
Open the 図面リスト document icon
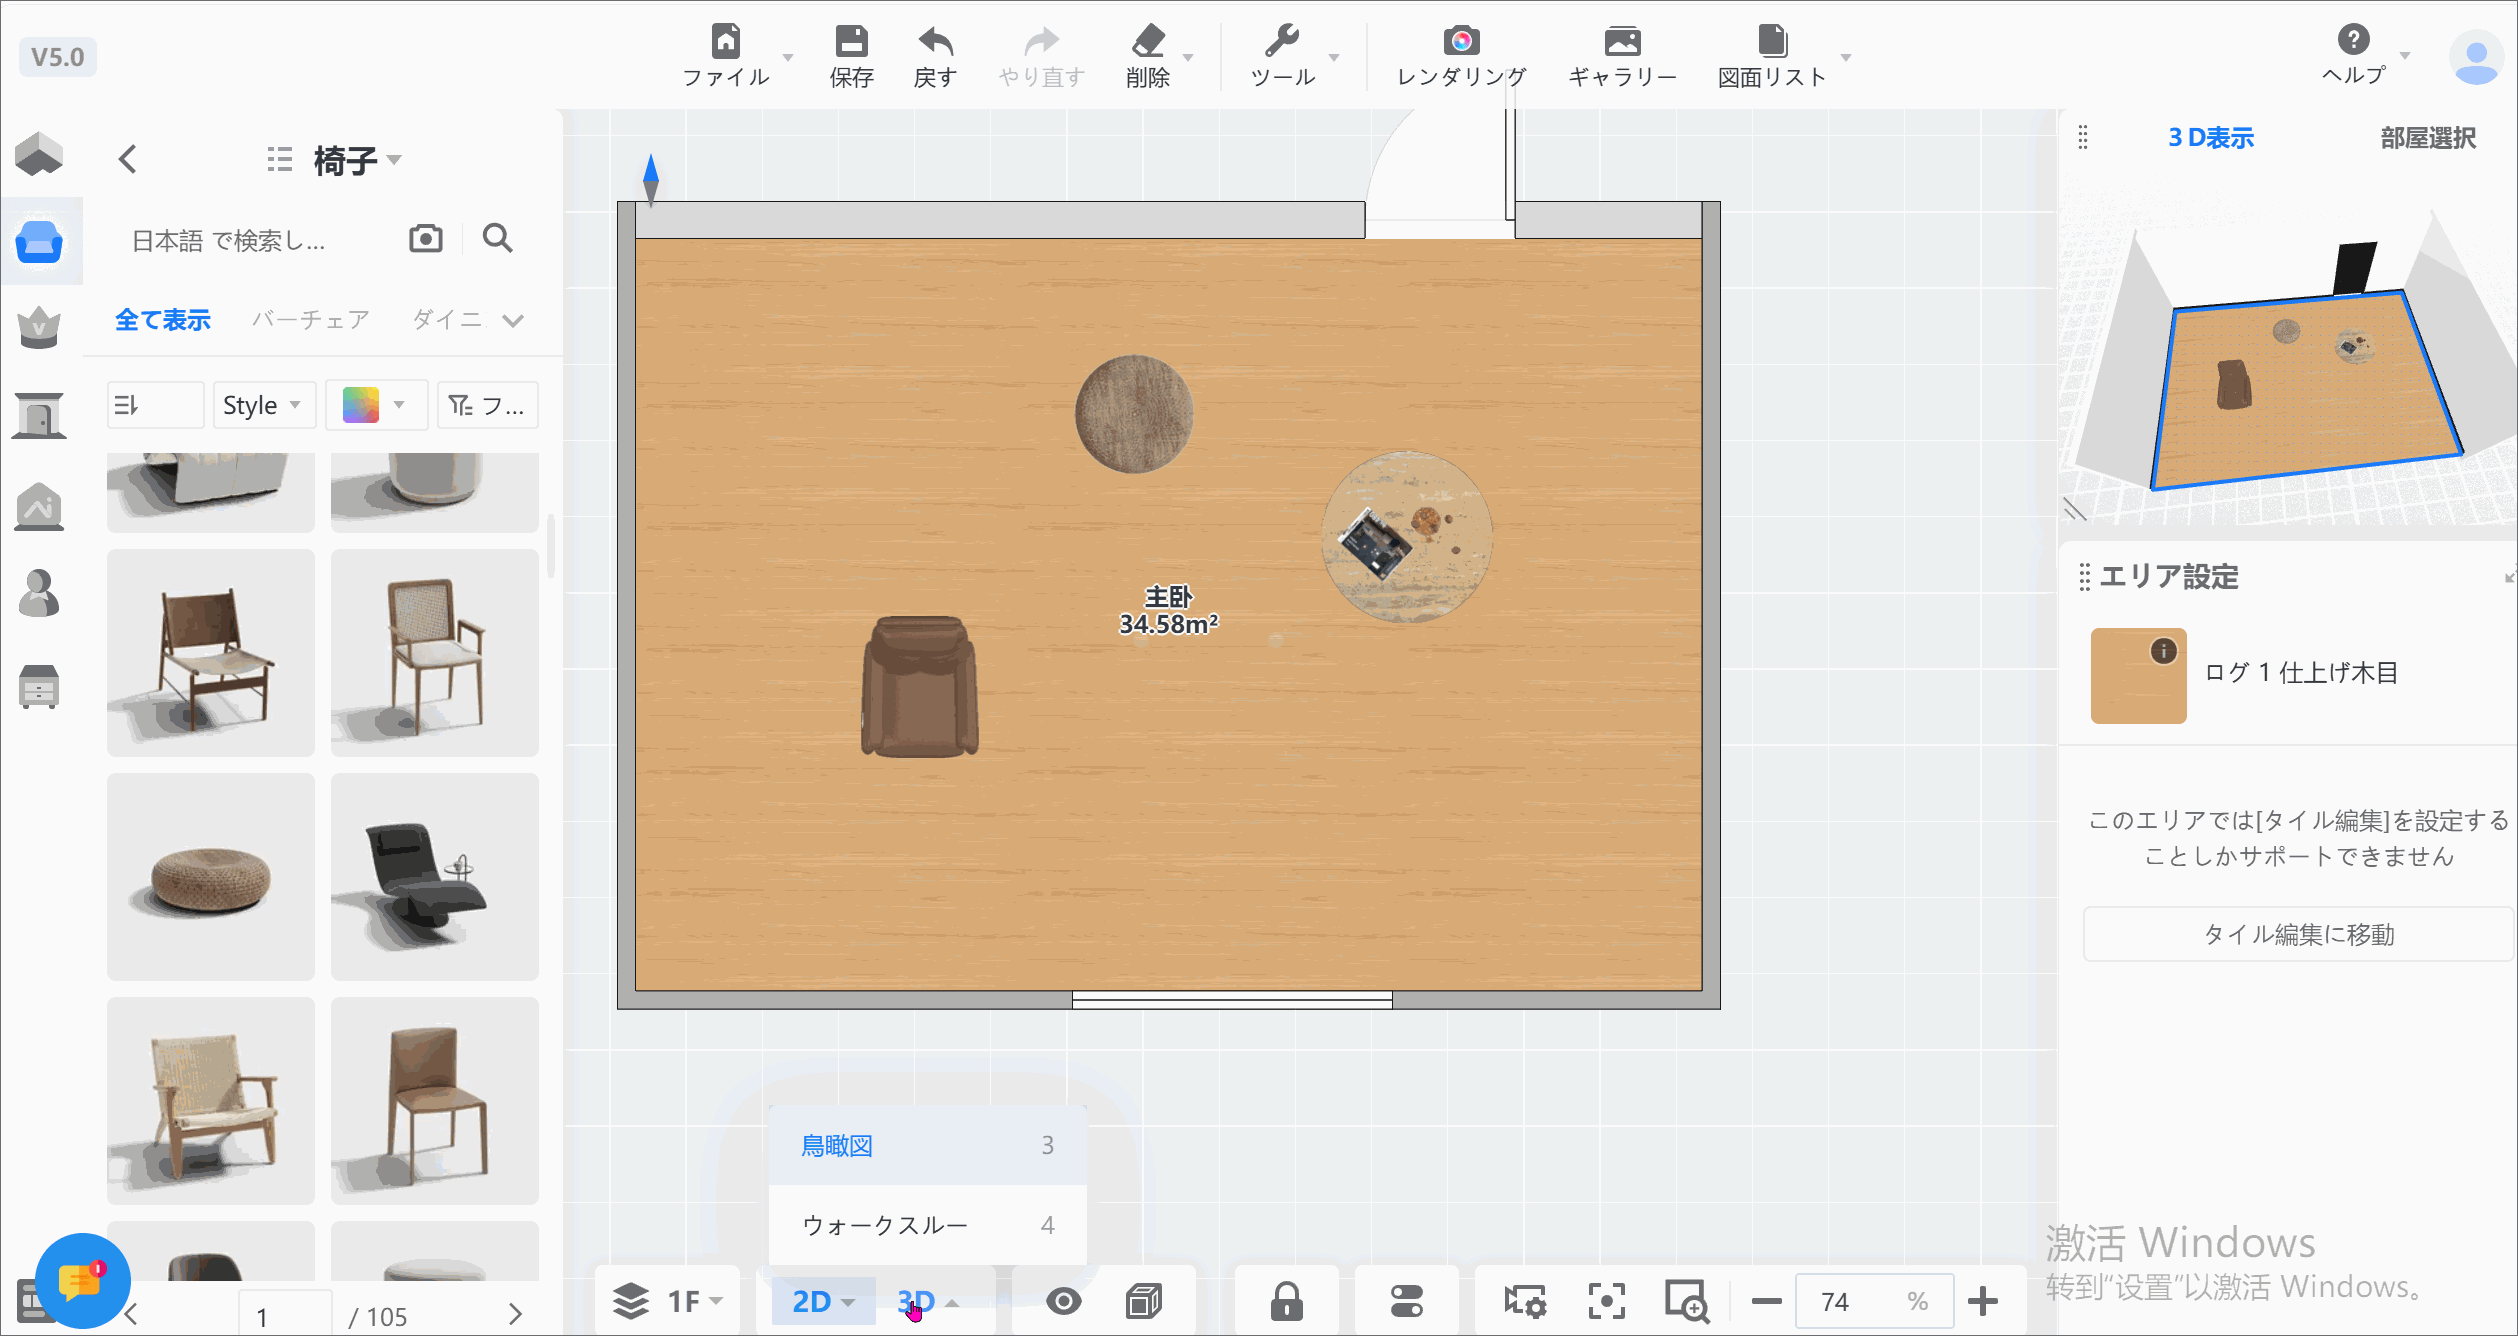click(1772, 42)
